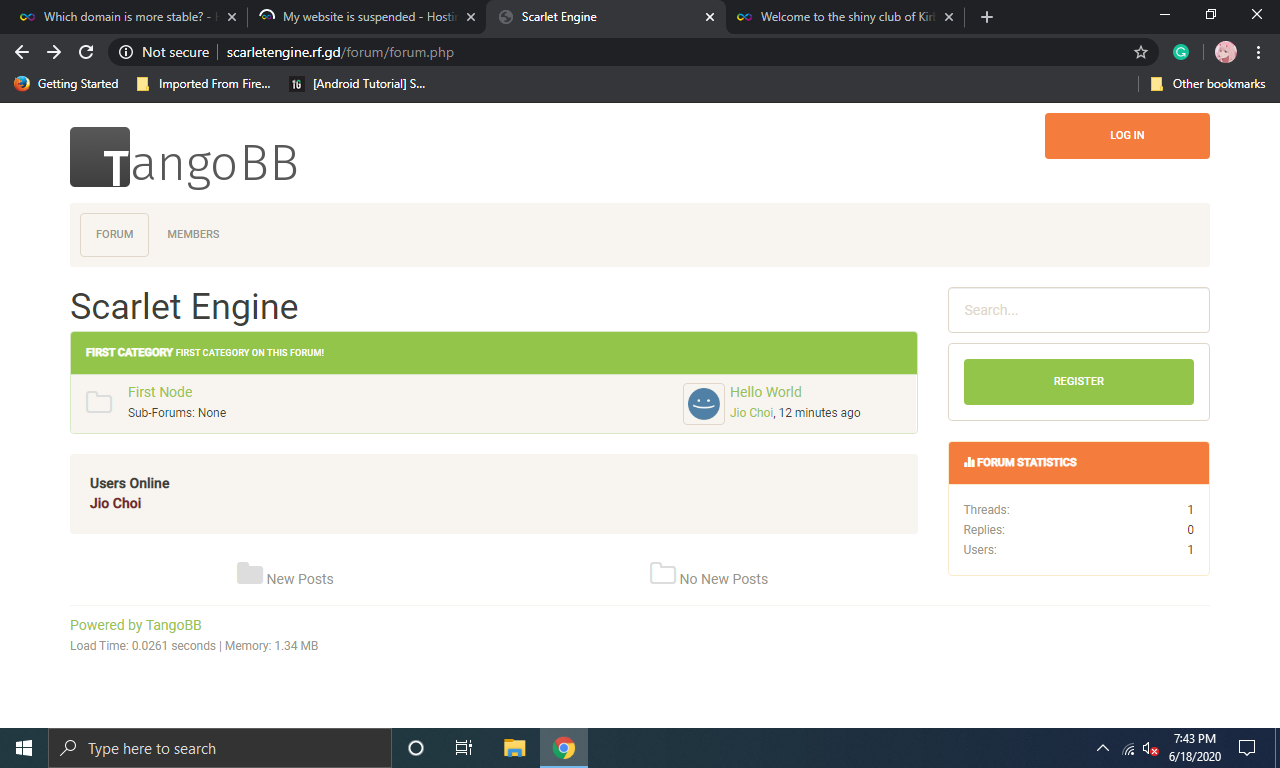
Task: Show hidden system tray icons
Action: [1103, 748]
